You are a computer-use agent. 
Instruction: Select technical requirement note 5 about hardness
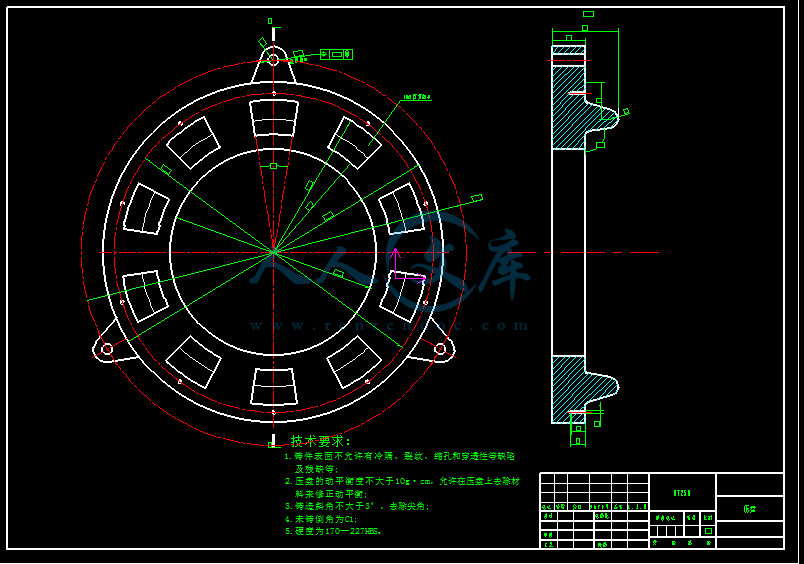pyautogui.click(x=333, y=531)
